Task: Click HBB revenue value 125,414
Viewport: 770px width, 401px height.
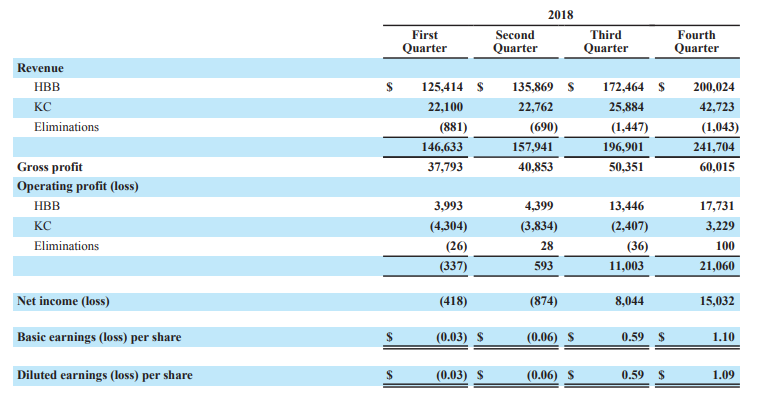Action: click(442, 87)
